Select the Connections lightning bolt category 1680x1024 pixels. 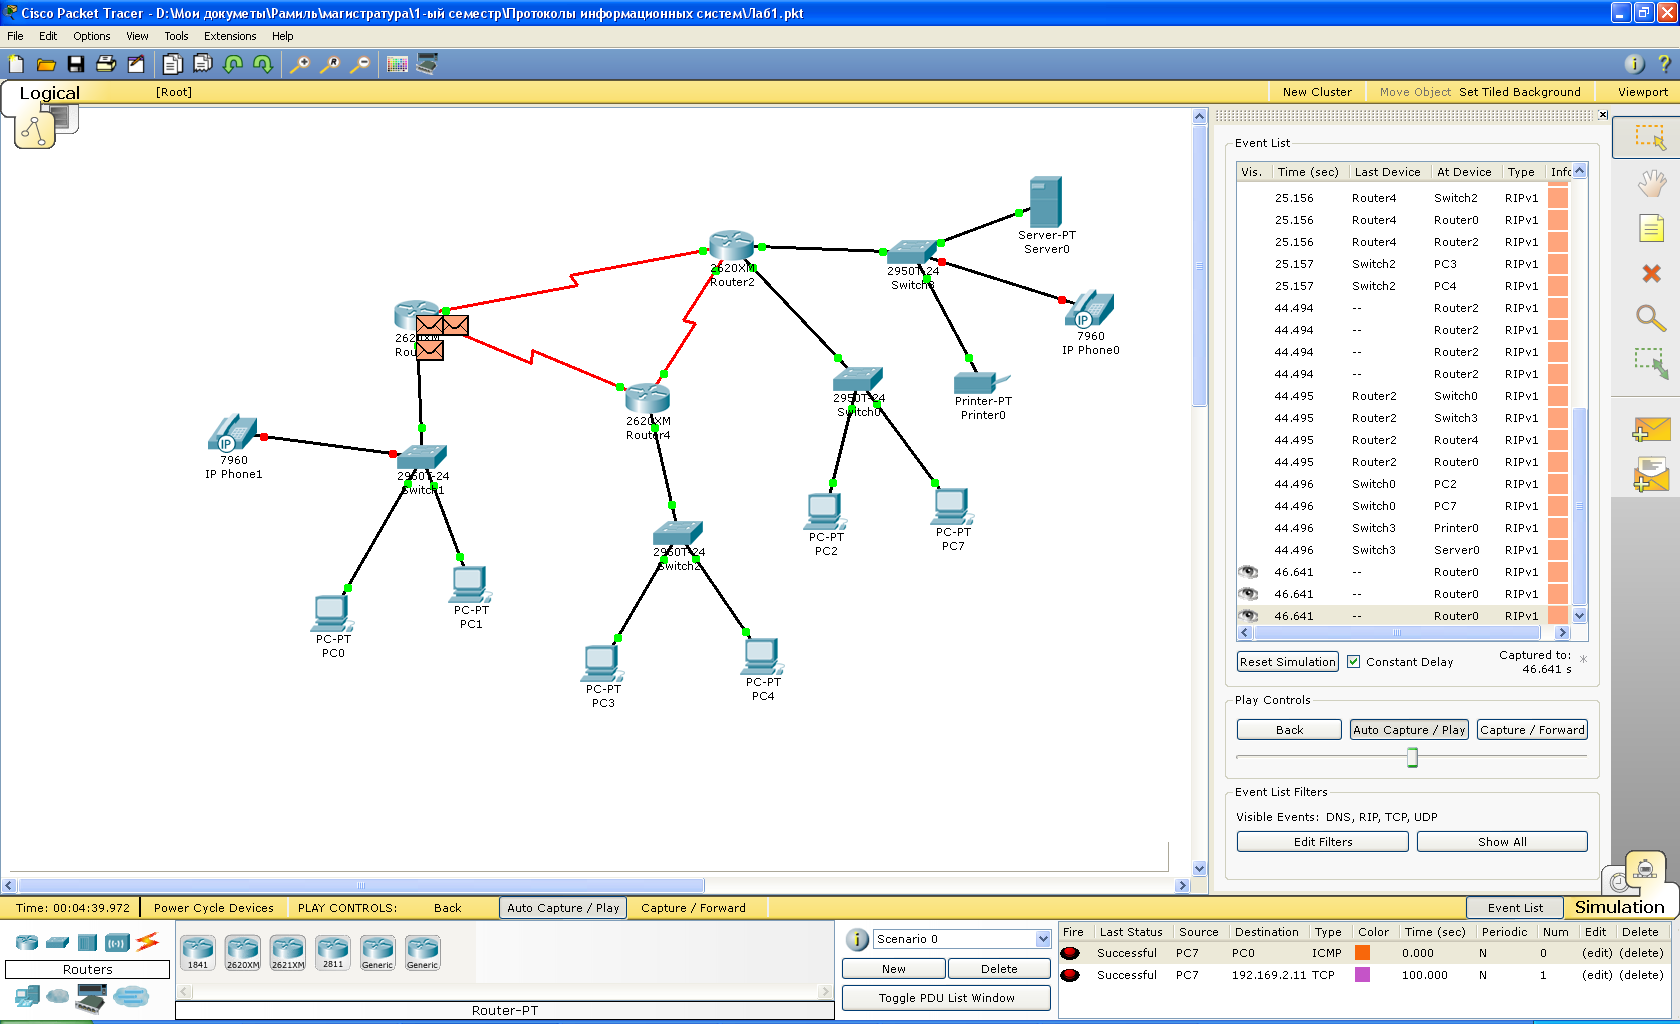[148, 941]
